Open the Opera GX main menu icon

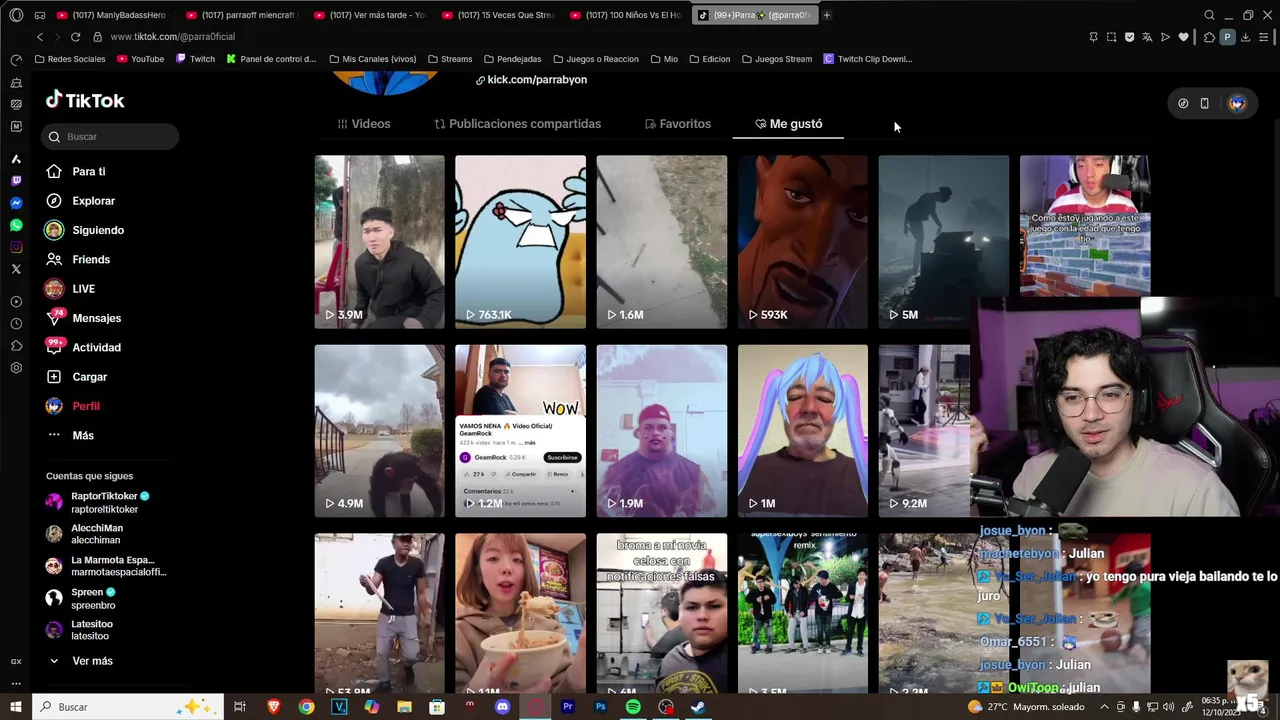pyautogui.click(x=16, y=15)
